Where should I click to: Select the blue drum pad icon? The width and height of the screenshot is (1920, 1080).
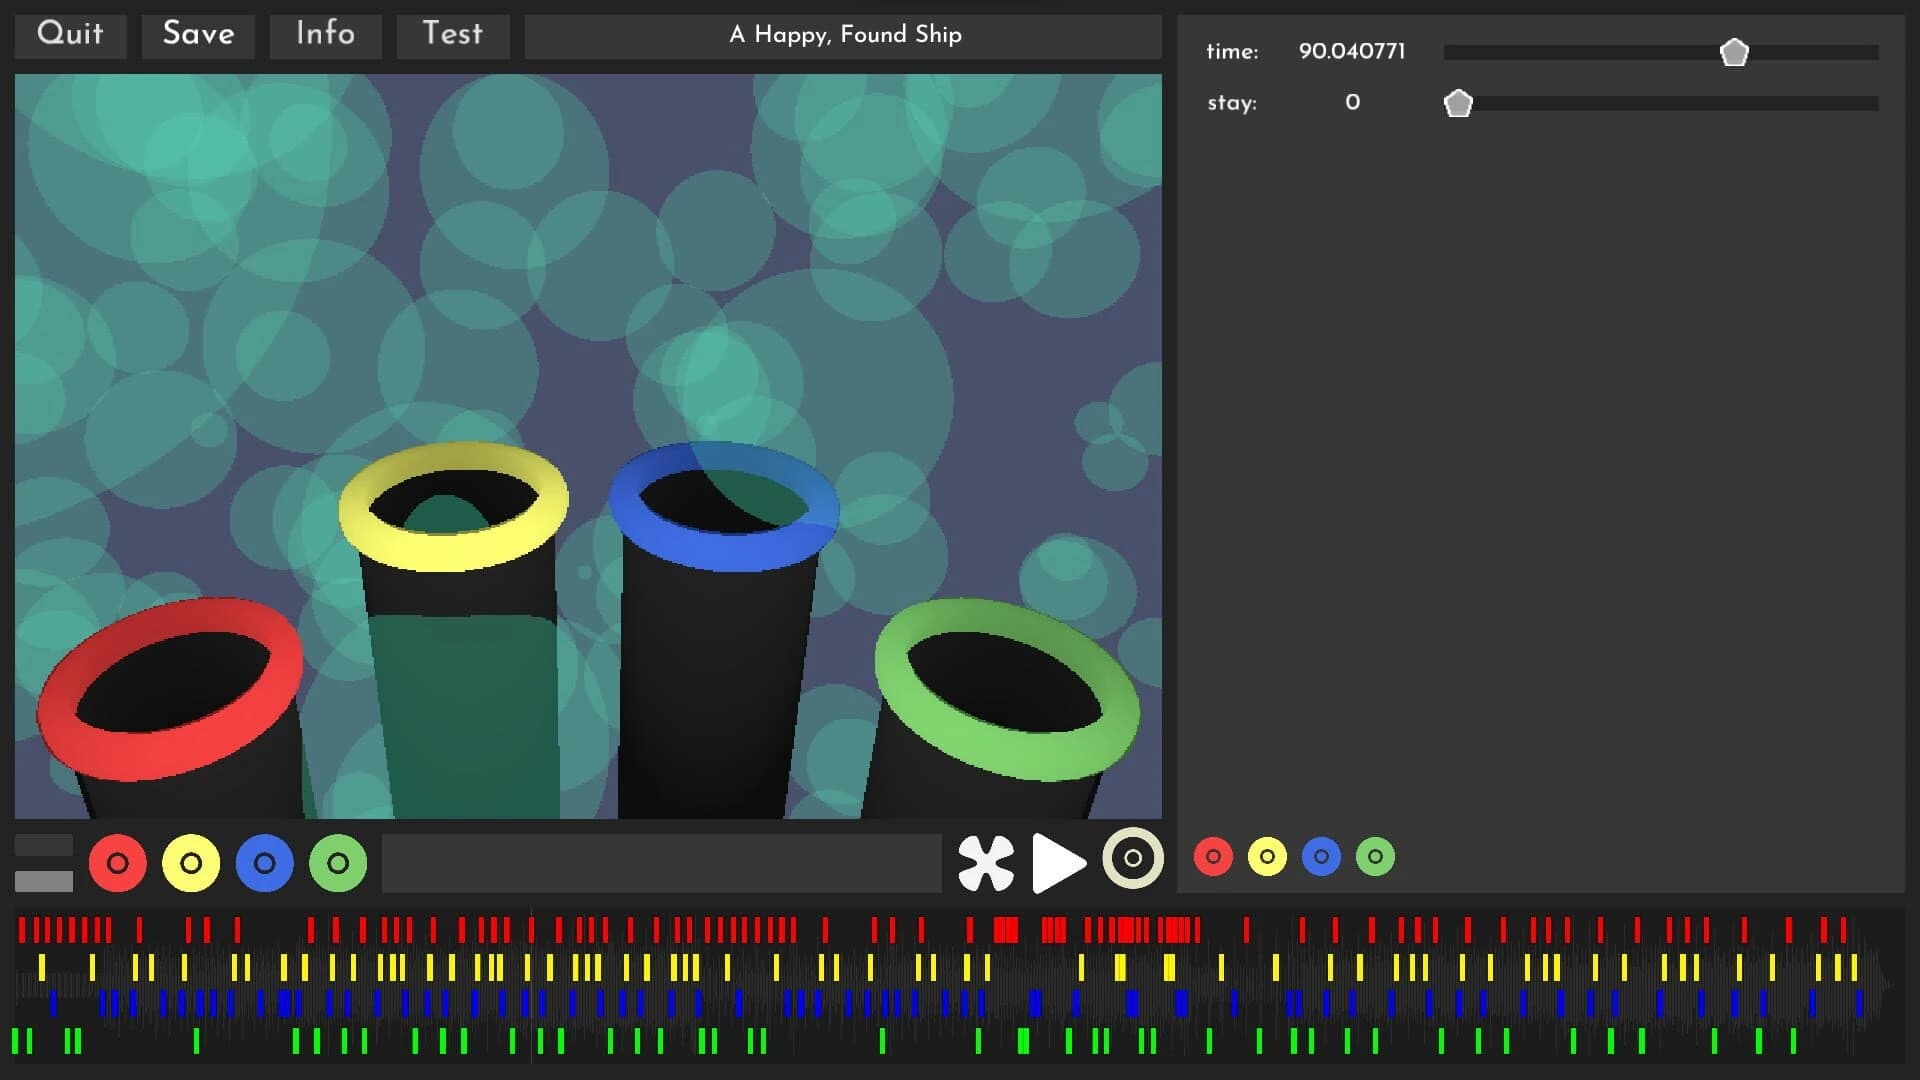(x=264, y=862)
